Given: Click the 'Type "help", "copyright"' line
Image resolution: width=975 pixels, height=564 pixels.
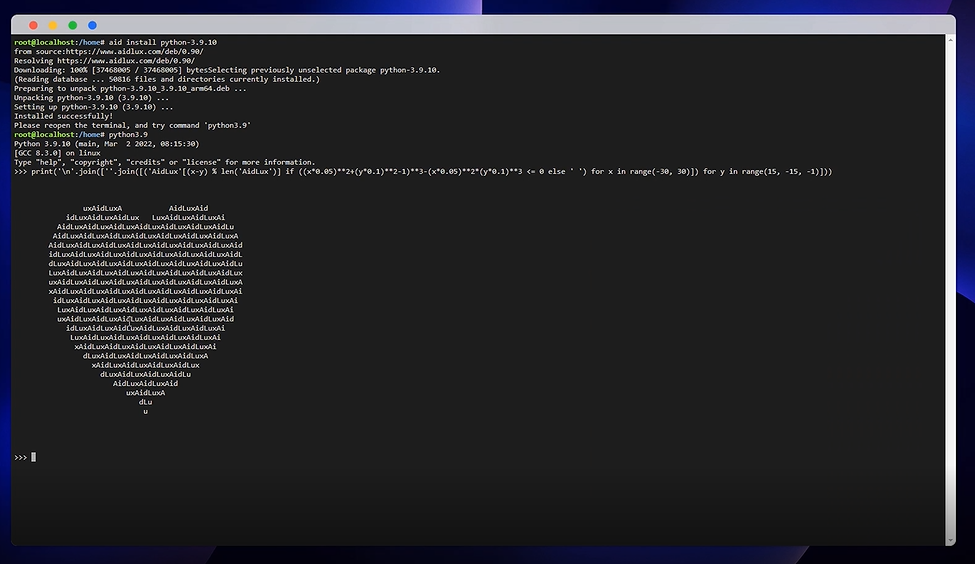Looking at the screenshot, I should click(165, 162).
